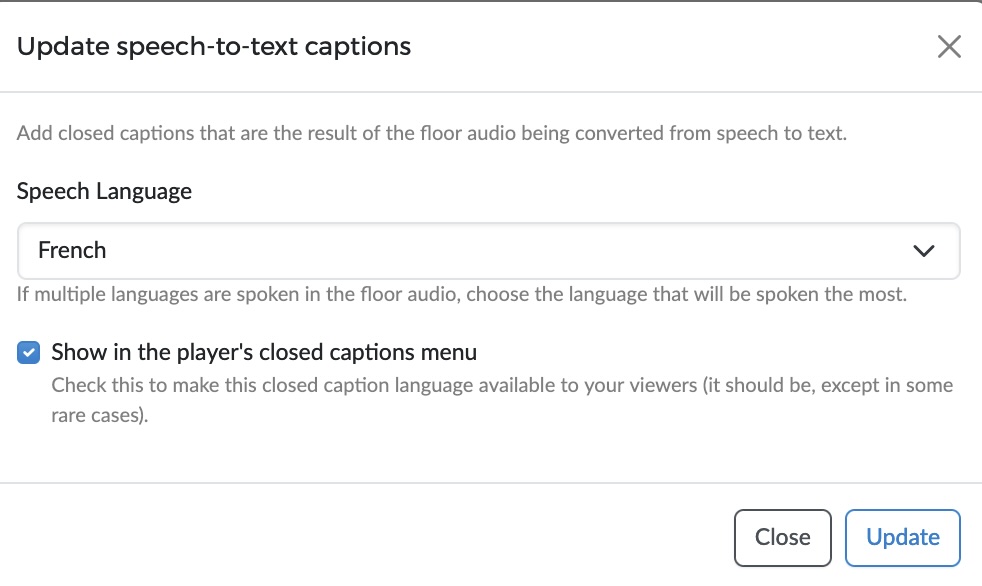Click the Update button
The width and height of the screenshot is (982, 586).
[x=902, y=538]
